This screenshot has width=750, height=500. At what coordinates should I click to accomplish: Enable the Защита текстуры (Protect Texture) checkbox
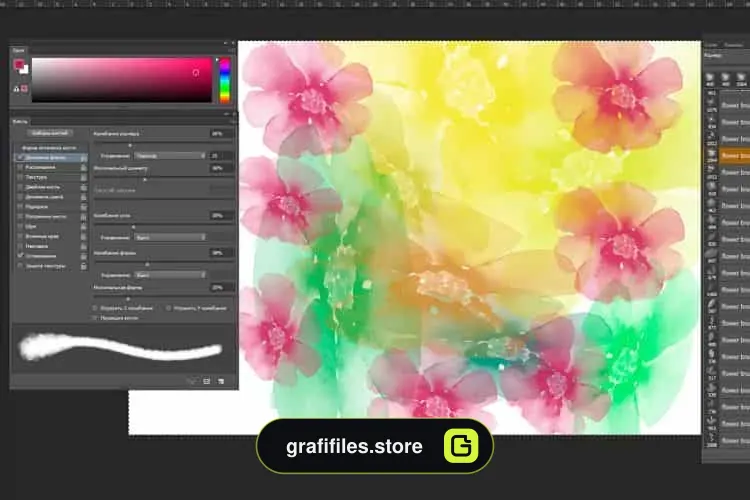pos(20,266)
